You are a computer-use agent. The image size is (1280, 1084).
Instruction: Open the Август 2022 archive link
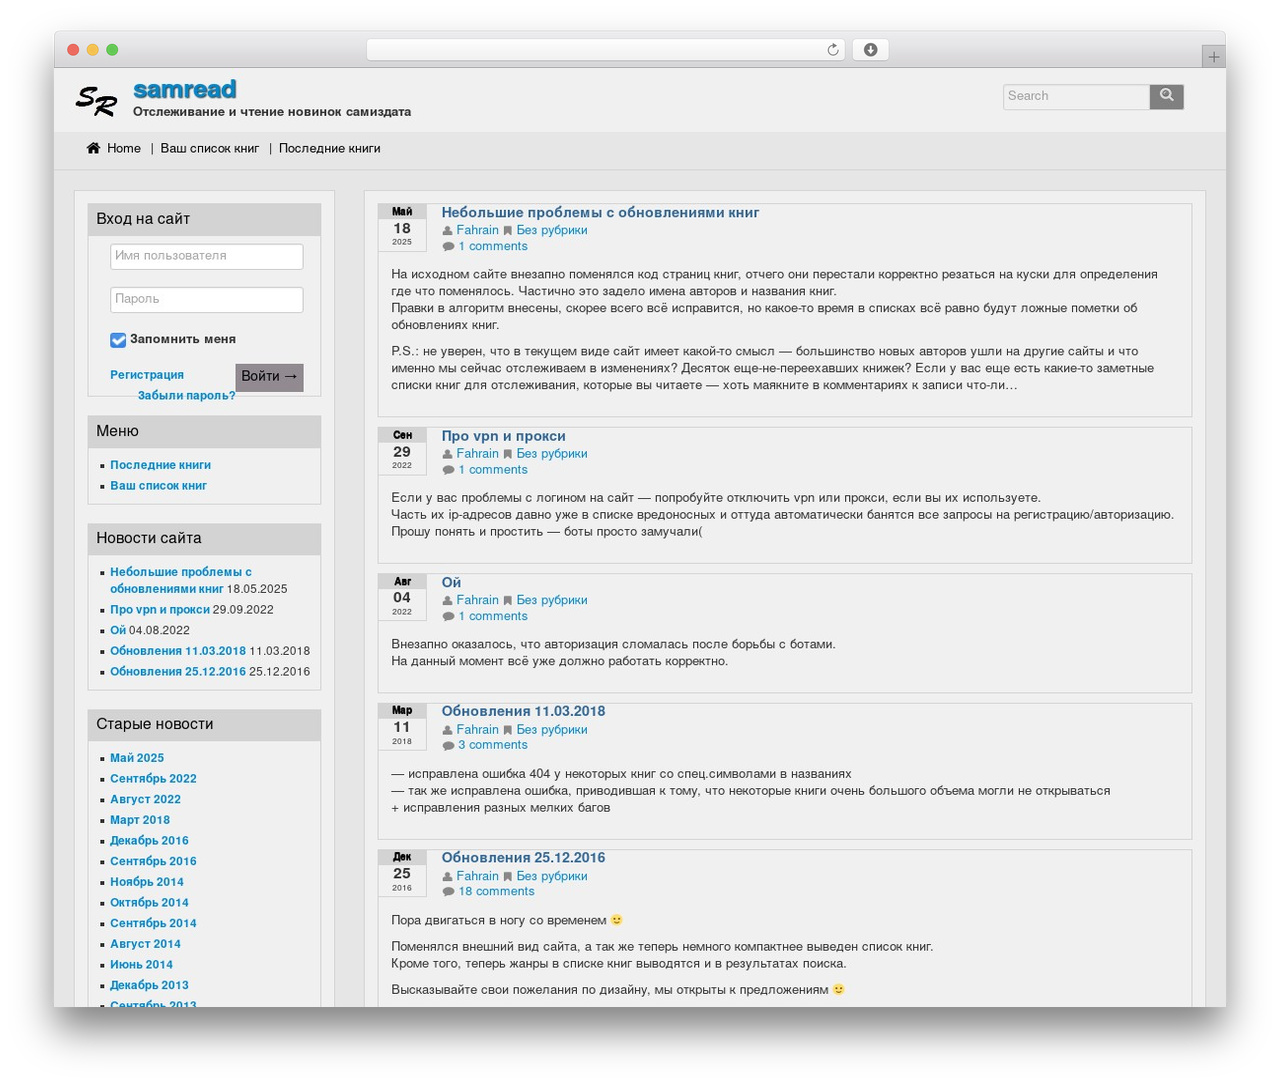[x=145, y=800]
